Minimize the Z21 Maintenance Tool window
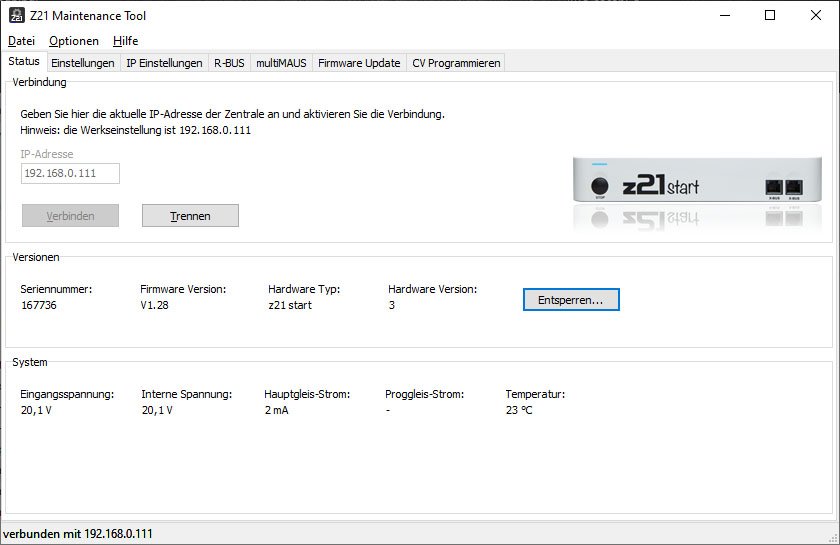Screen dimensions: 840x545 tap(725, 16)
